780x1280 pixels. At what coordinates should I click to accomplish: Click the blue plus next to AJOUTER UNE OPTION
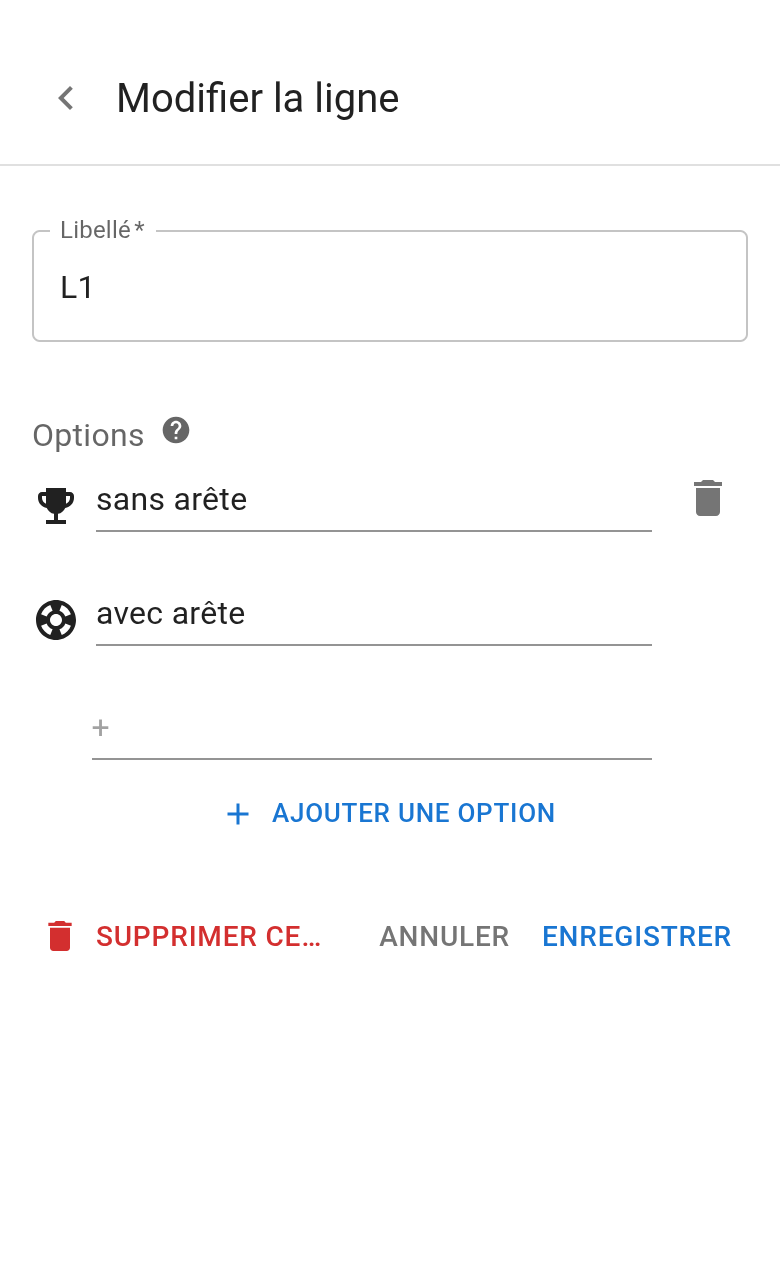[x=237, y=814]
